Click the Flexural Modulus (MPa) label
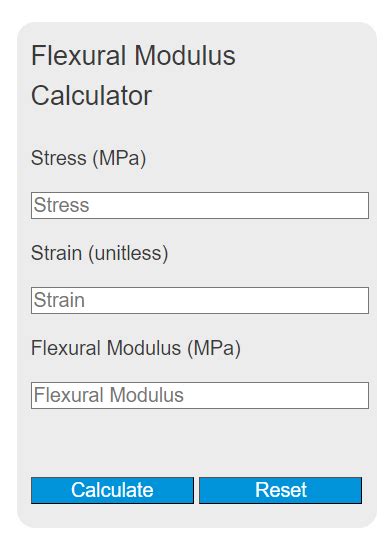This screenshot has height=546, width=387. click(136, 348)
